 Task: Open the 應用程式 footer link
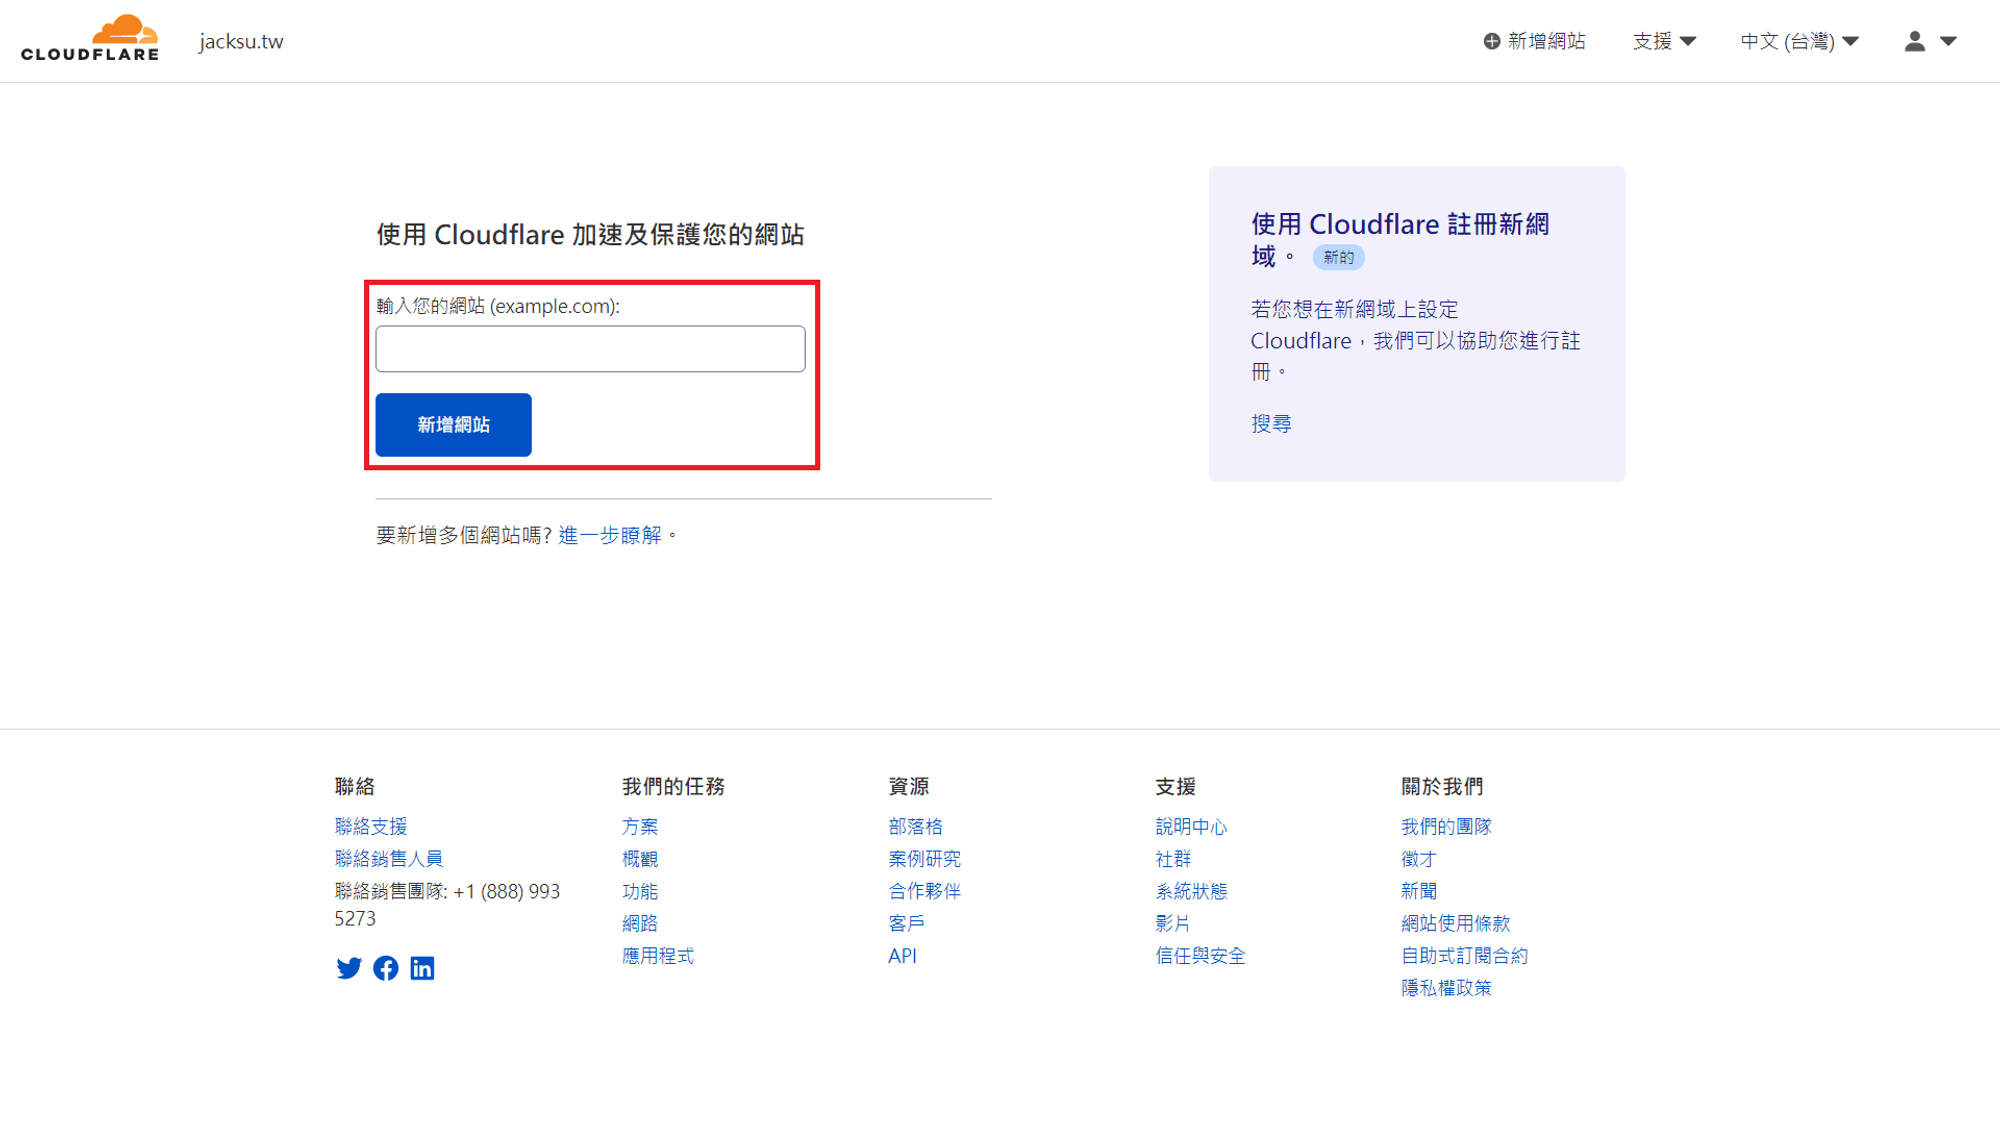click(658, 956)
